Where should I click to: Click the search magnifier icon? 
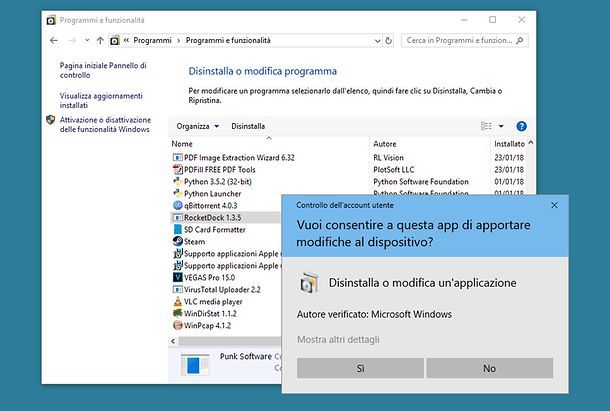click(x=520, y=40)
